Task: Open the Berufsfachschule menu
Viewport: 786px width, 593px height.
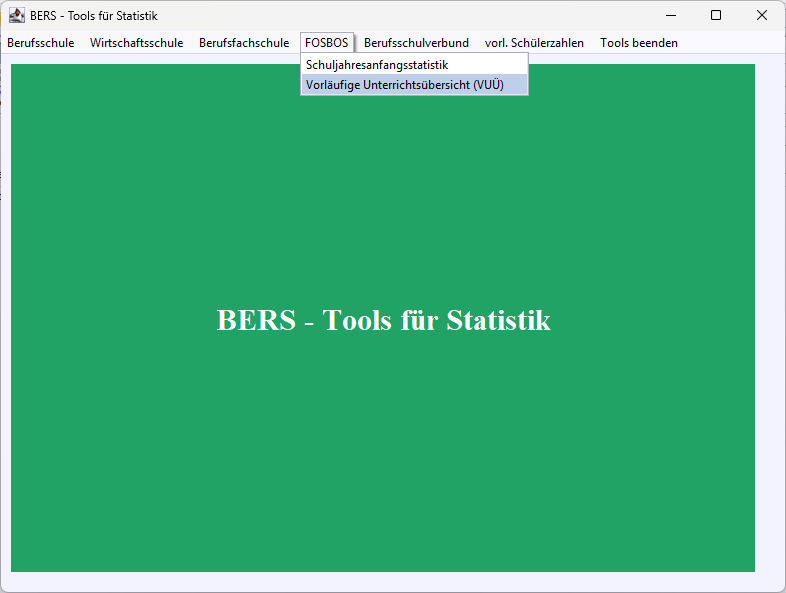Action: tap(244, 43)
